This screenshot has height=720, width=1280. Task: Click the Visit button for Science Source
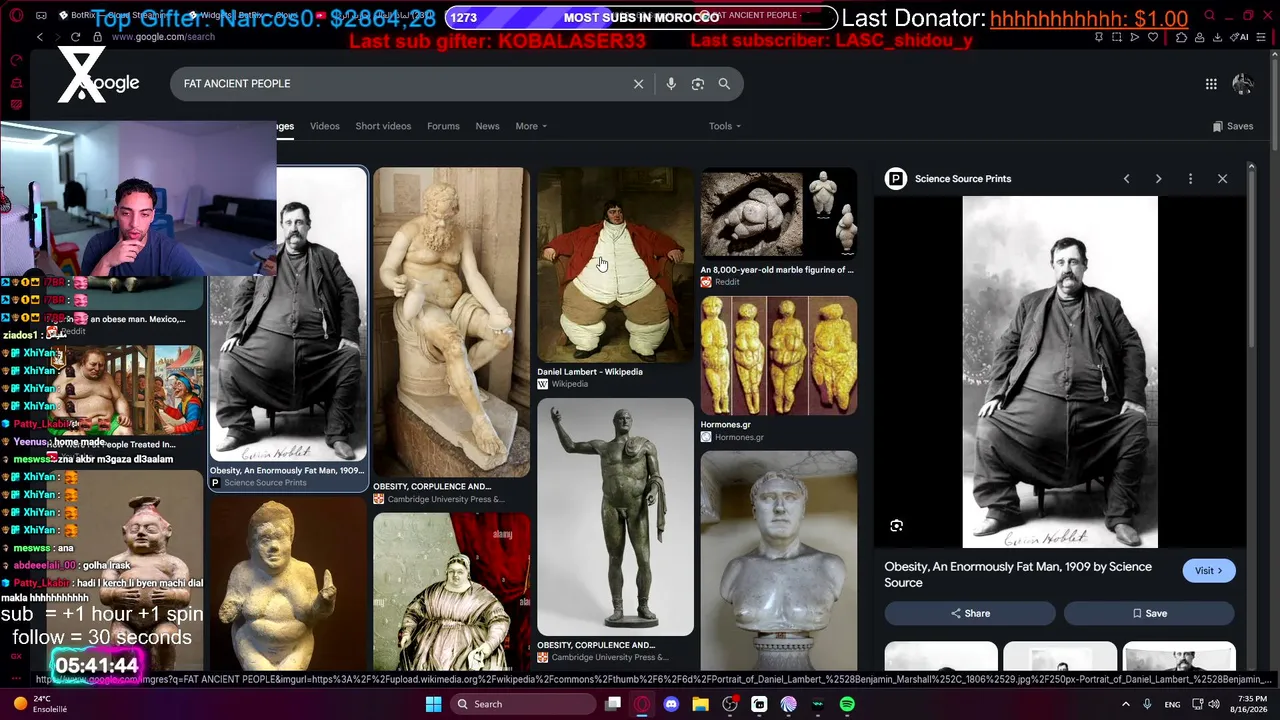point(1209,571)
